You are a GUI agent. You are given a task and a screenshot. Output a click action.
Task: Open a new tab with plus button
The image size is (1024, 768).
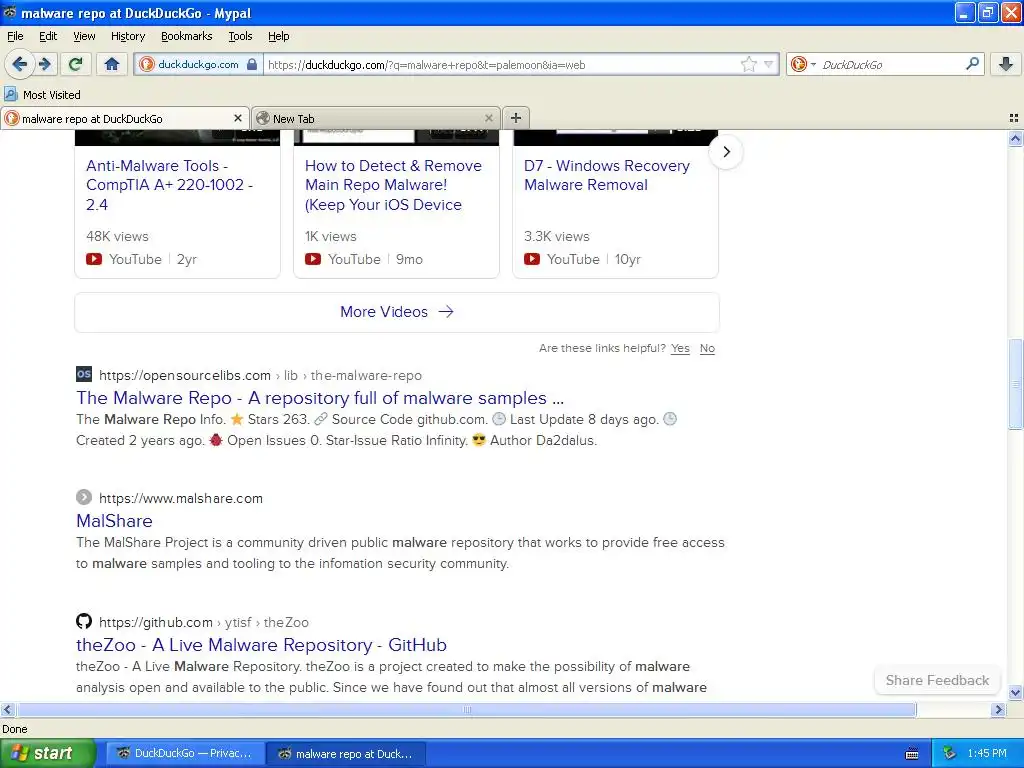[x=516, y=118]
